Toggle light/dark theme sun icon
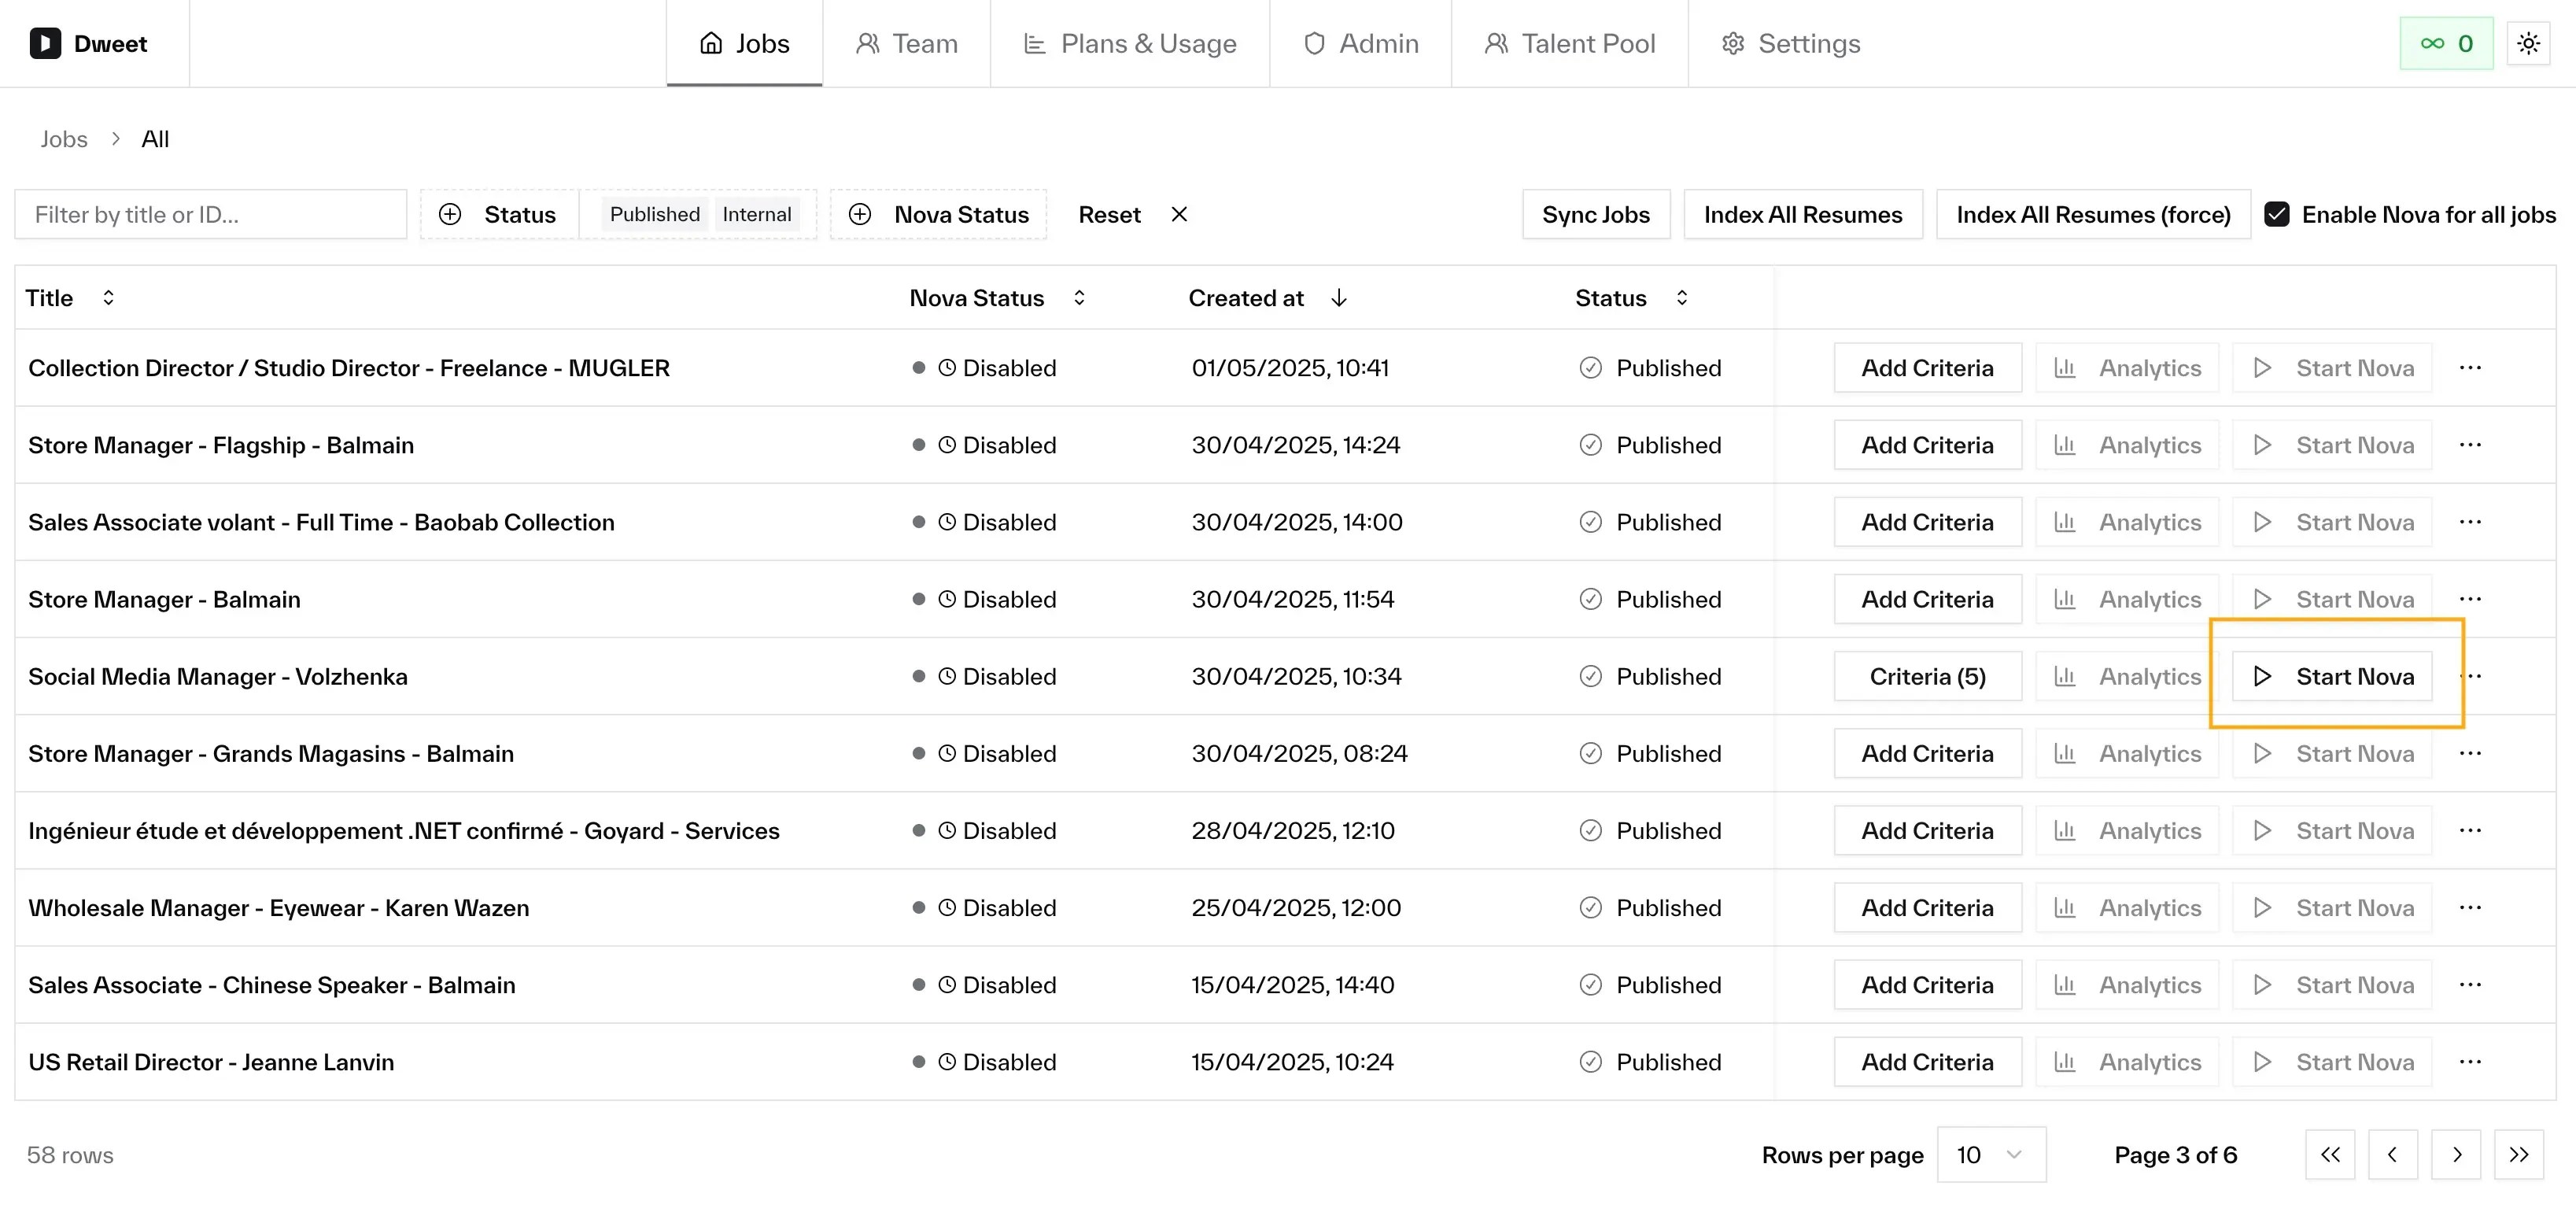The height and width of the screenshot is (1223, 2576). [2528, 43]
